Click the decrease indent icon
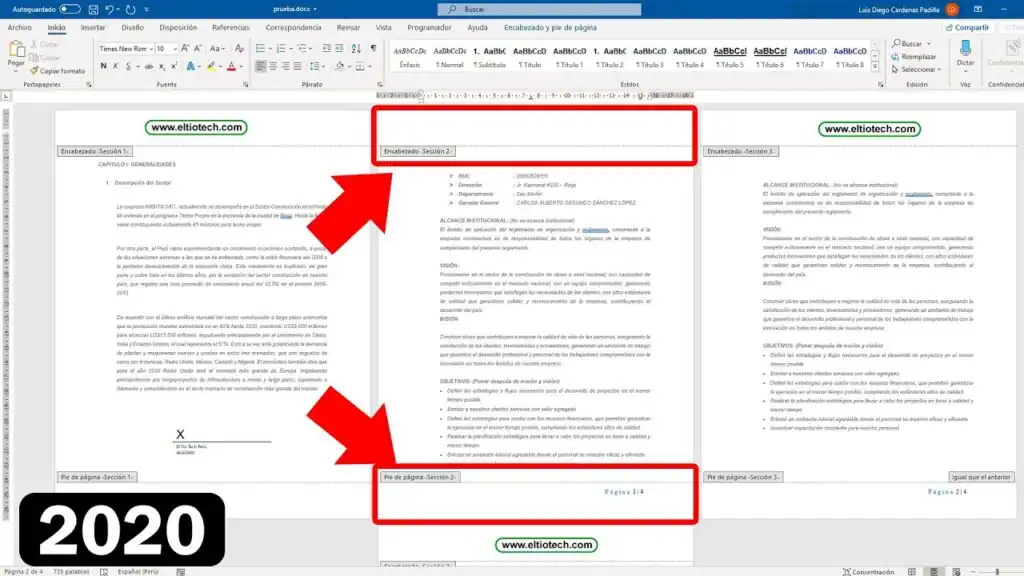The image size is (1024, 576). 327,48
